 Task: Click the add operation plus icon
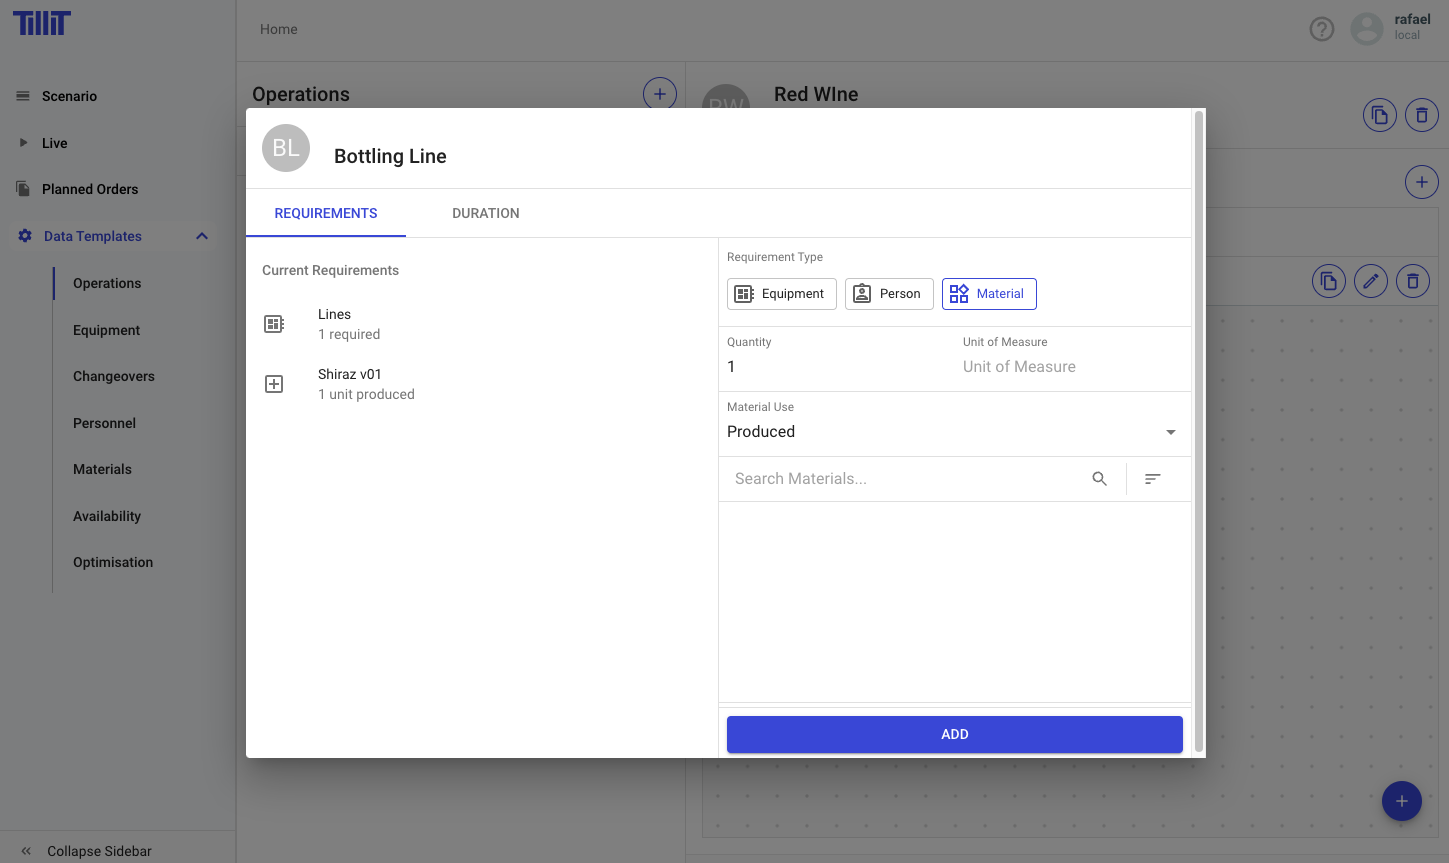pos(659,94)
